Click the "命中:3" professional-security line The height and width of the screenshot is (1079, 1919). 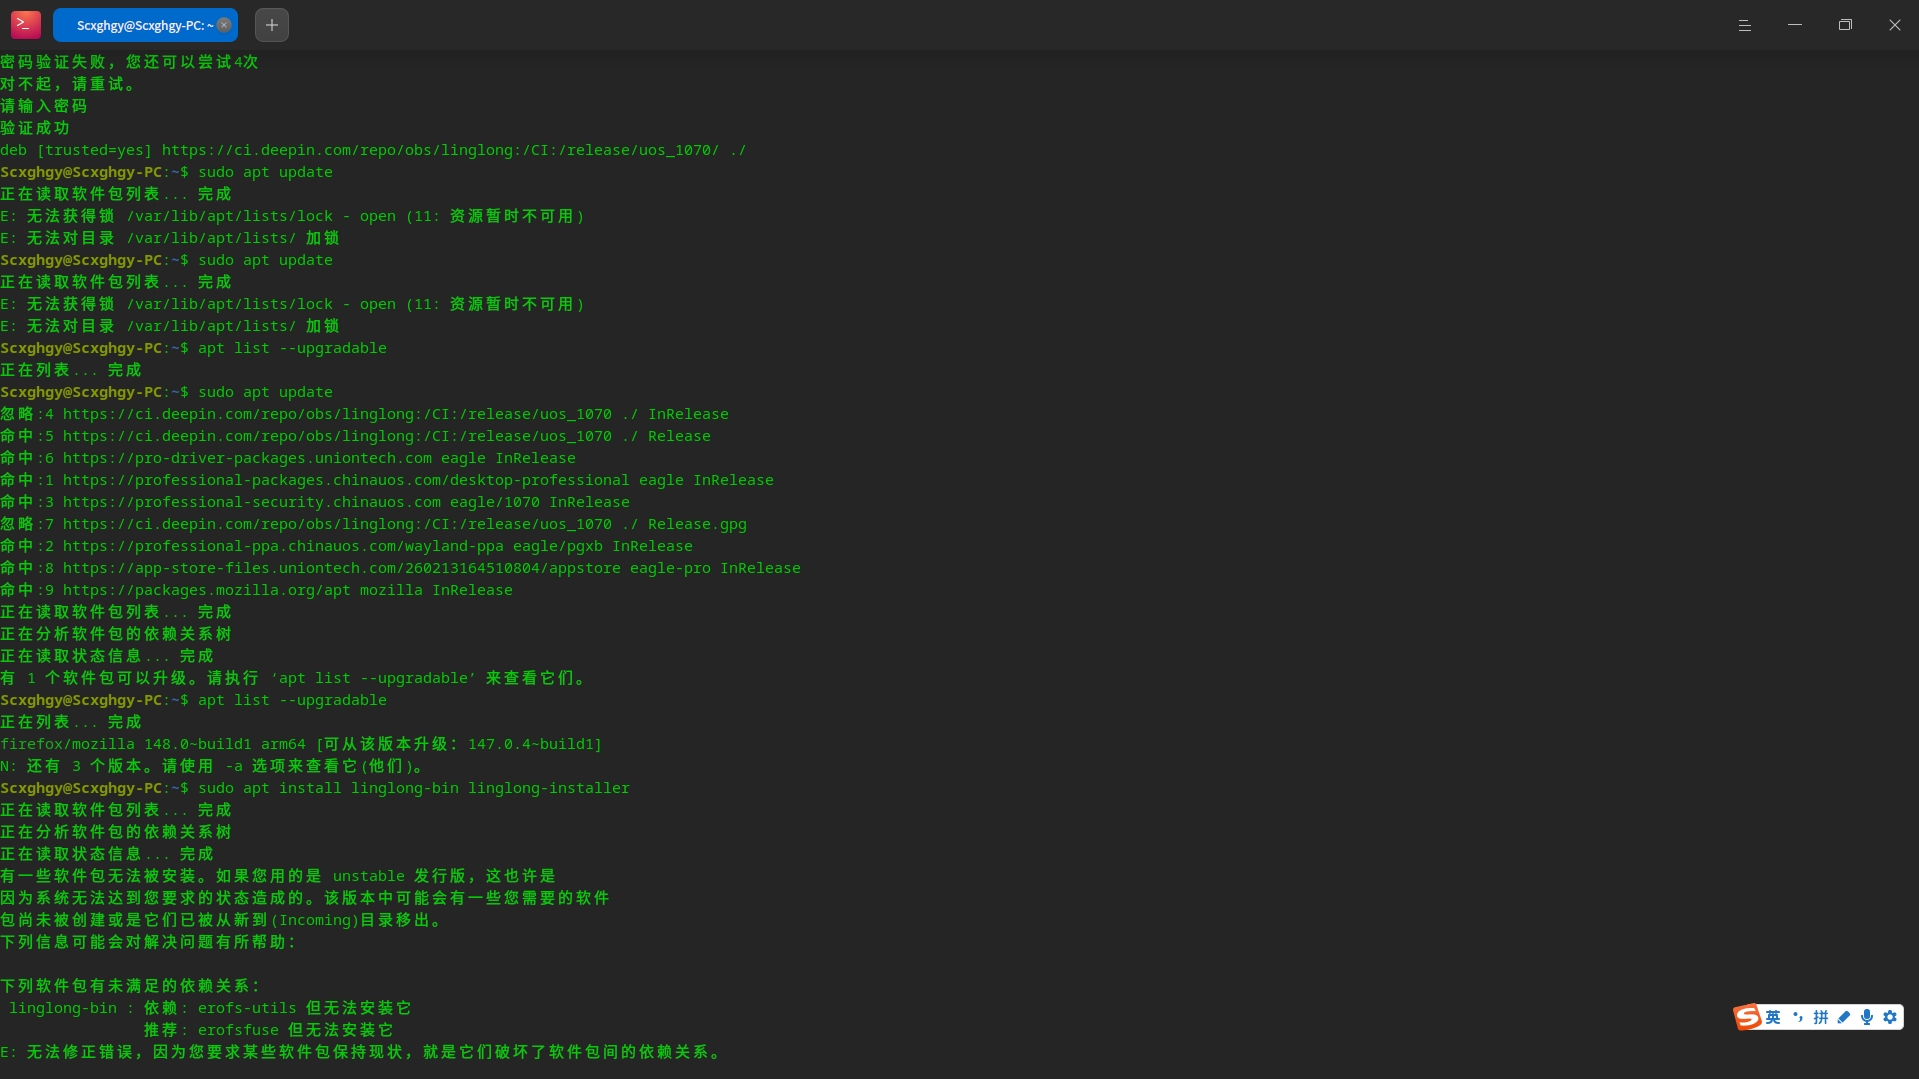click(x=315, y=502)
